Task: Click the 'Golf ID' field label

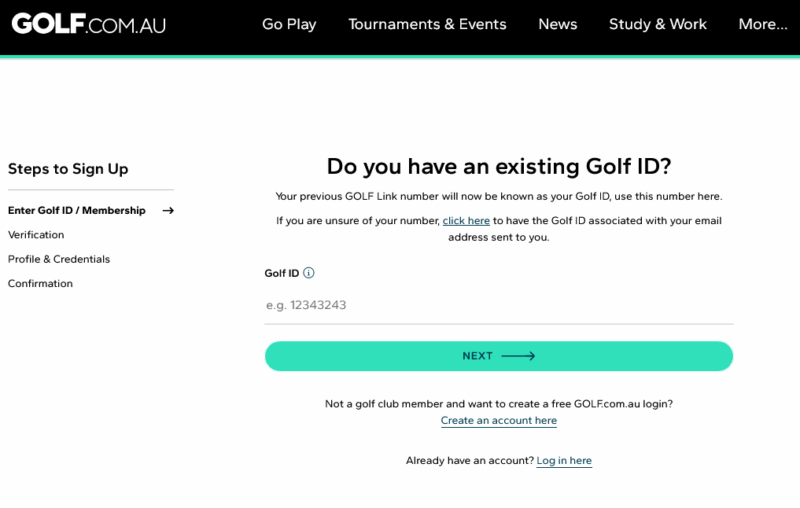Action: [281, 273]
